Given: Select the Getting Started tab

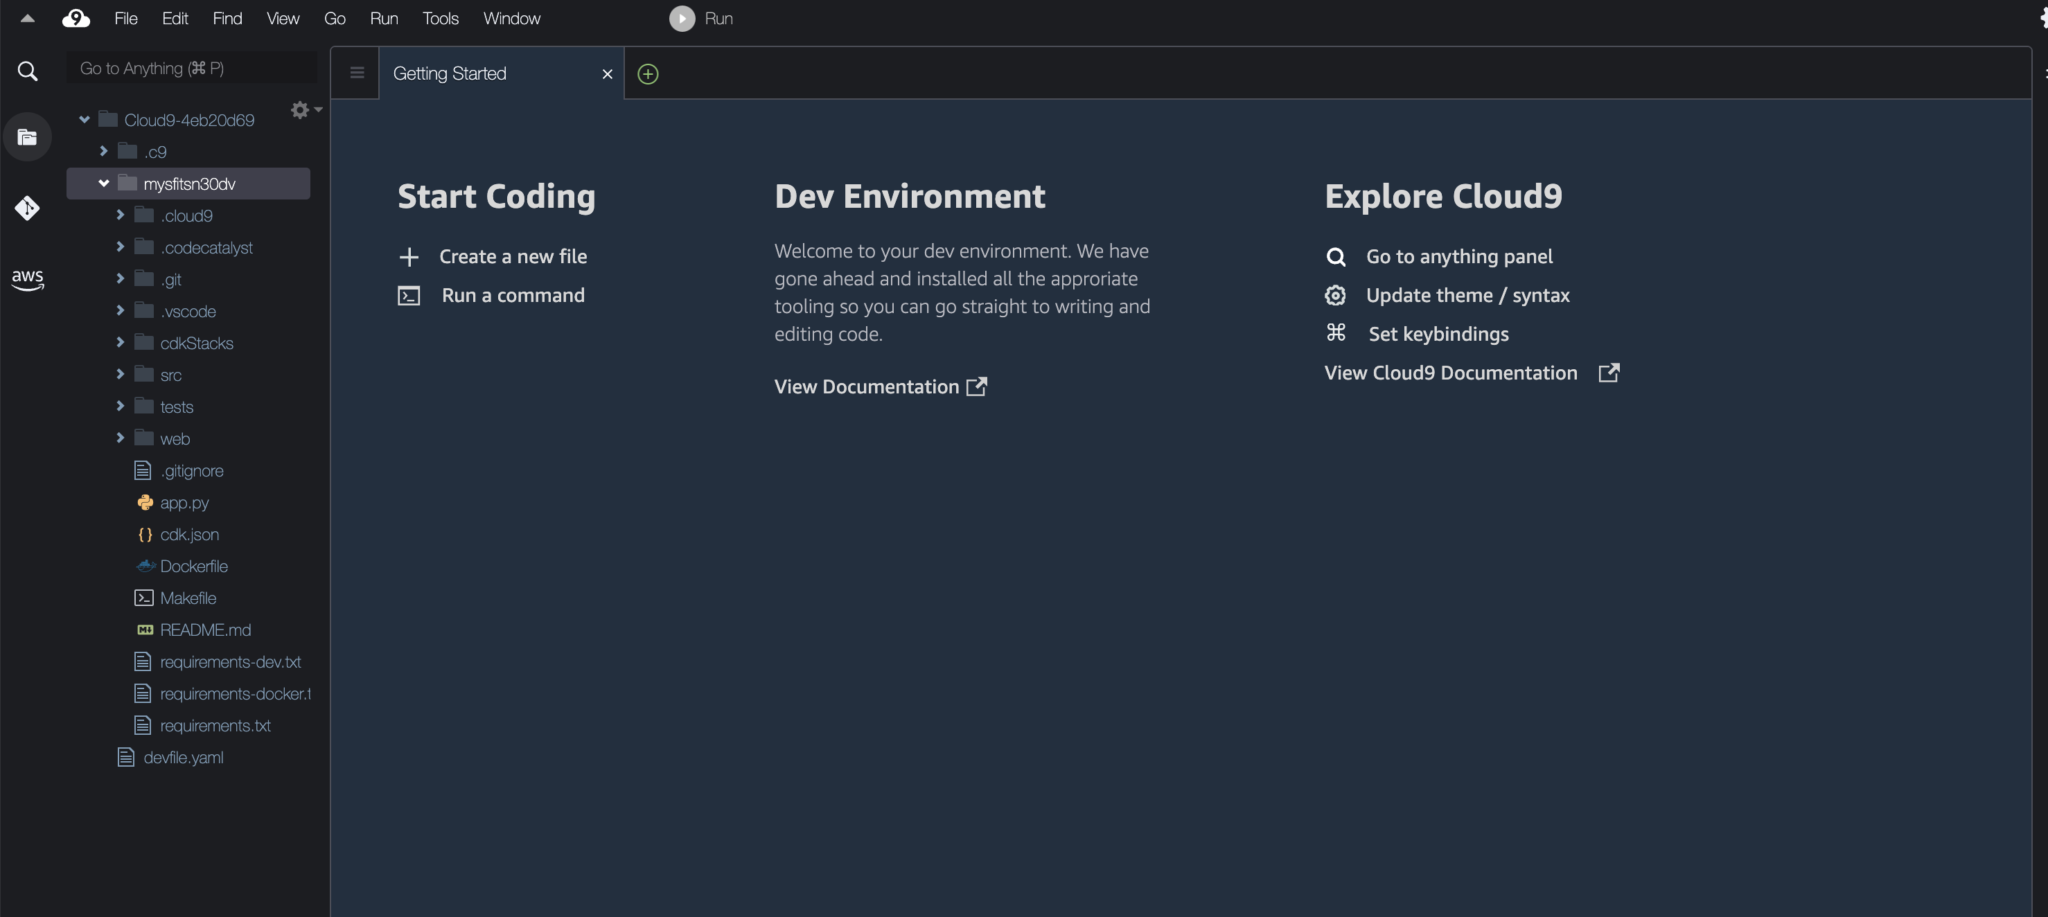Looking at the screenshot, I should pyautogui.click(x=448, y=73).
